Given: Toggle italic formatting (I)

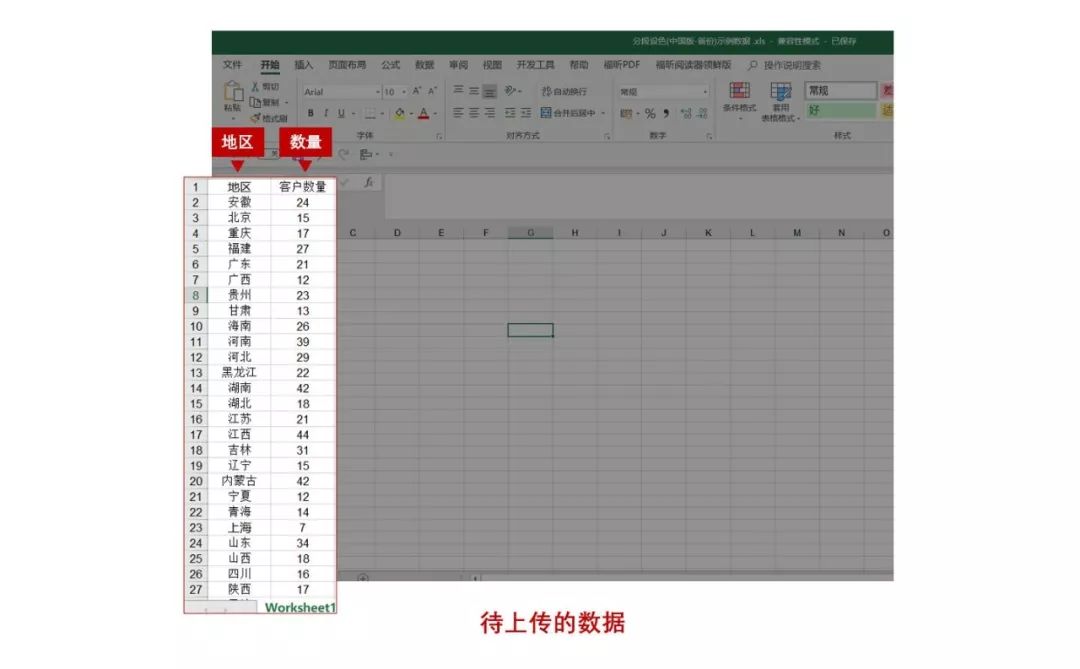Looking at the screenshot, I should click(x=326, y=113).
